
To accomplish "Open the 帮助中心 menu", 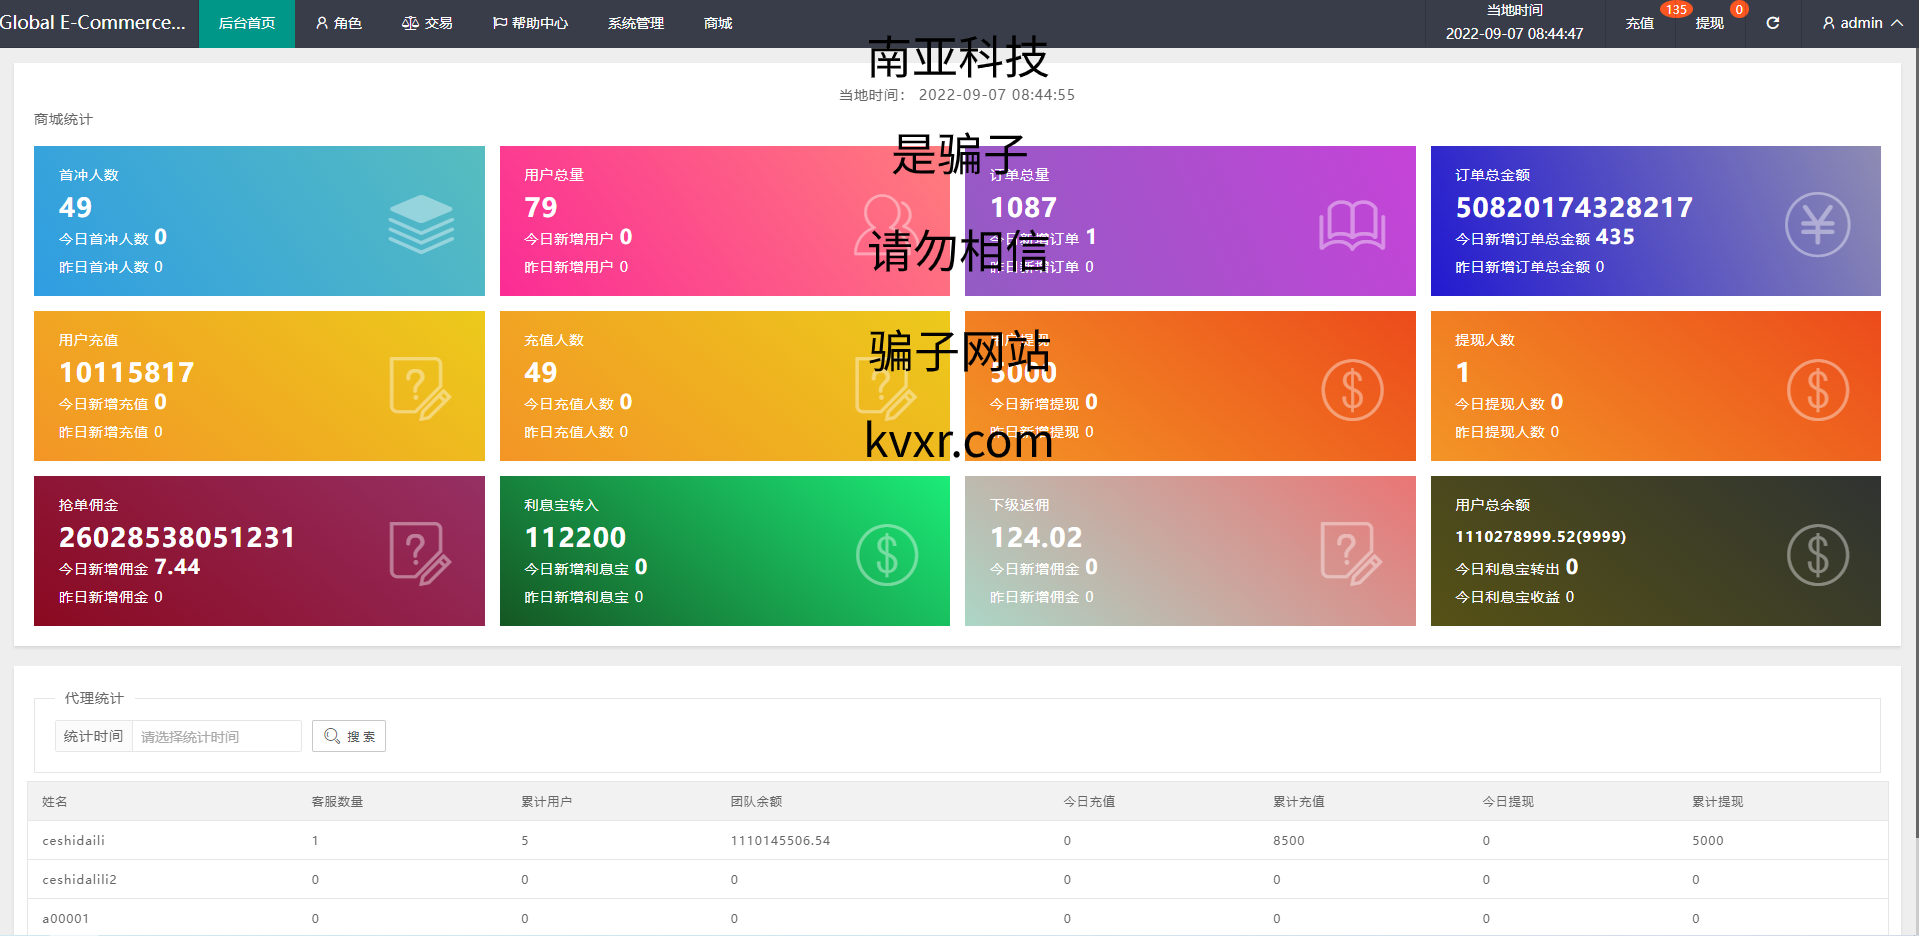I will pyautogui.click(x=530, y=23).
